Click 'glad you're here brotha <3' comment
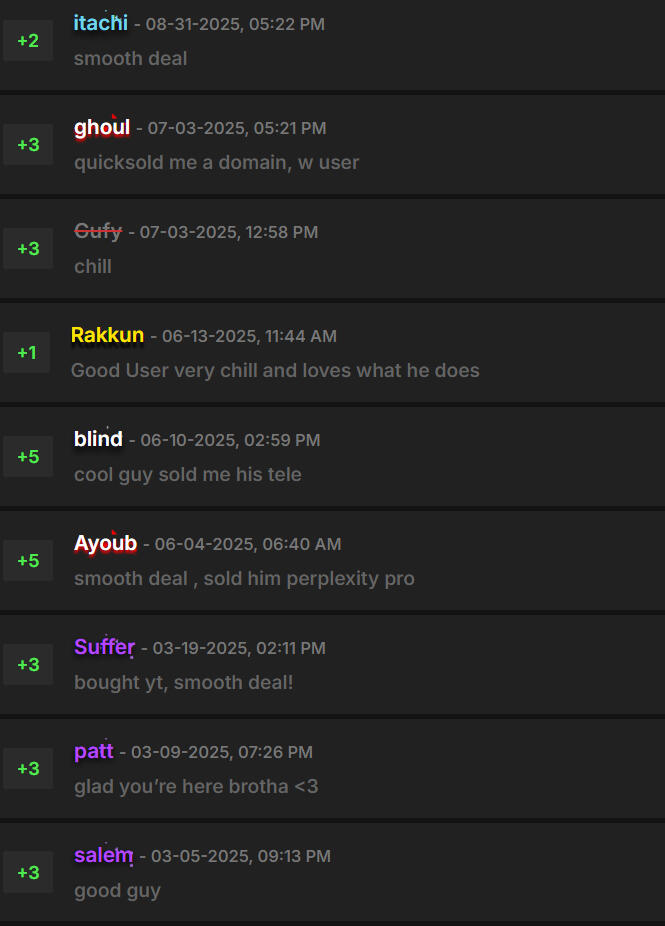665x926 pixels. 196,786
